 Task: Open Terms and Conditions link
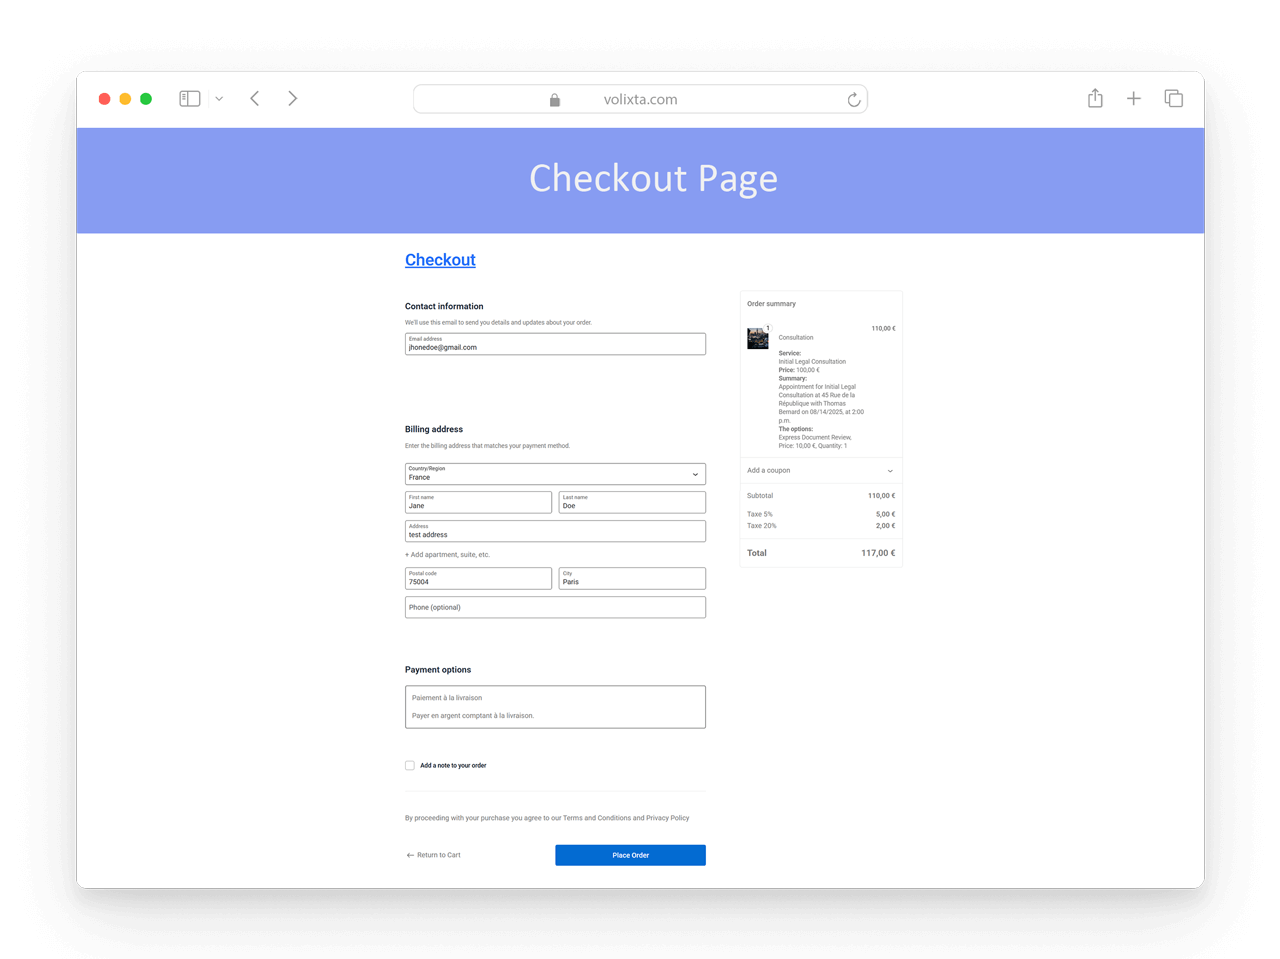coord(597,818)
